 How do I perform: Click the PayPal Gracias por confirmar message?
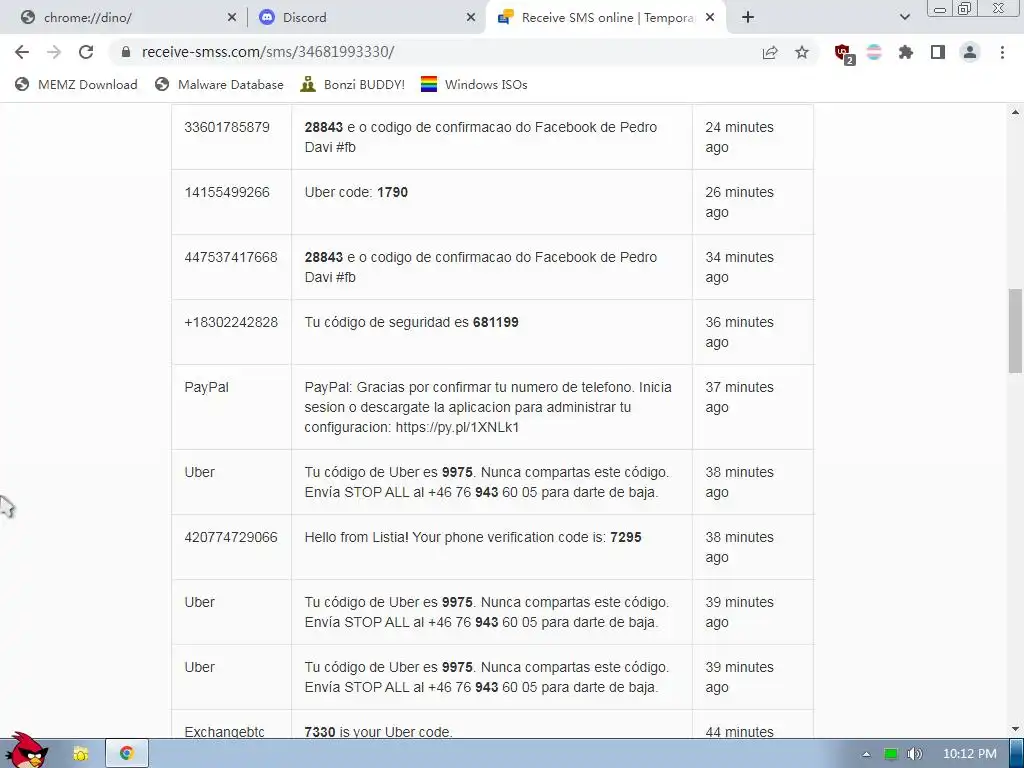[x=488, y=407]
